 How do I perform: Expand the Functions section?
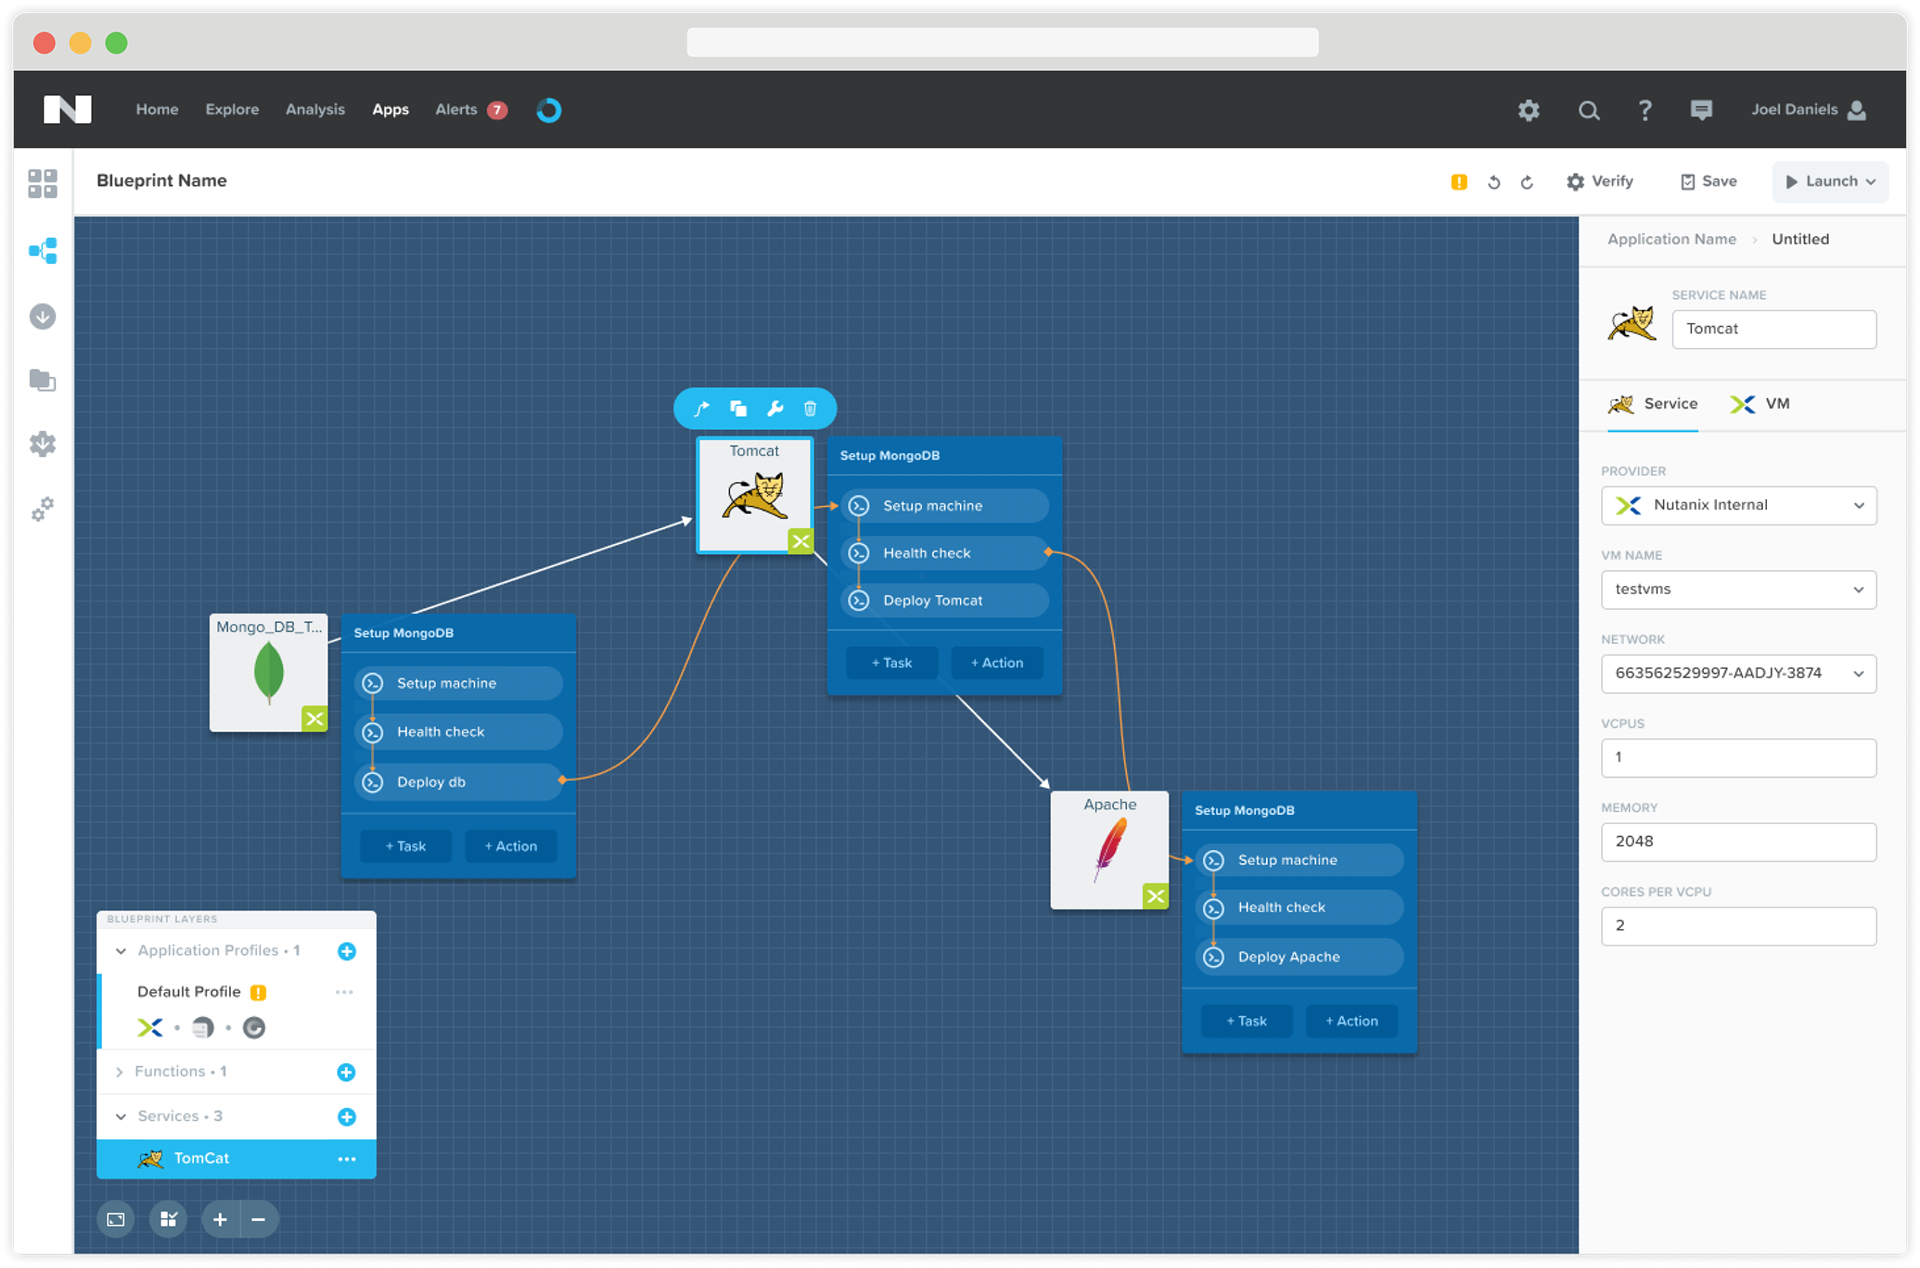click(x=120, y=1072)
